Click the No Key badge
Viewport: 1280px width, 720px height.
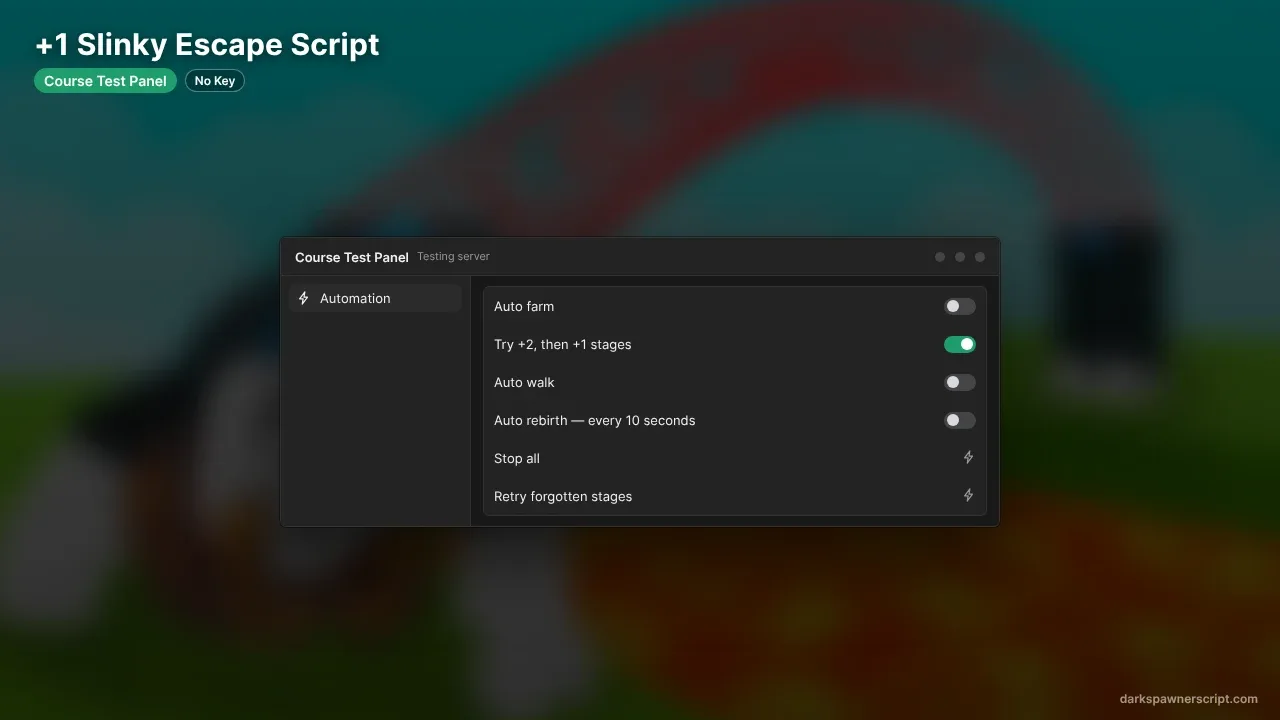pos(215,81)
